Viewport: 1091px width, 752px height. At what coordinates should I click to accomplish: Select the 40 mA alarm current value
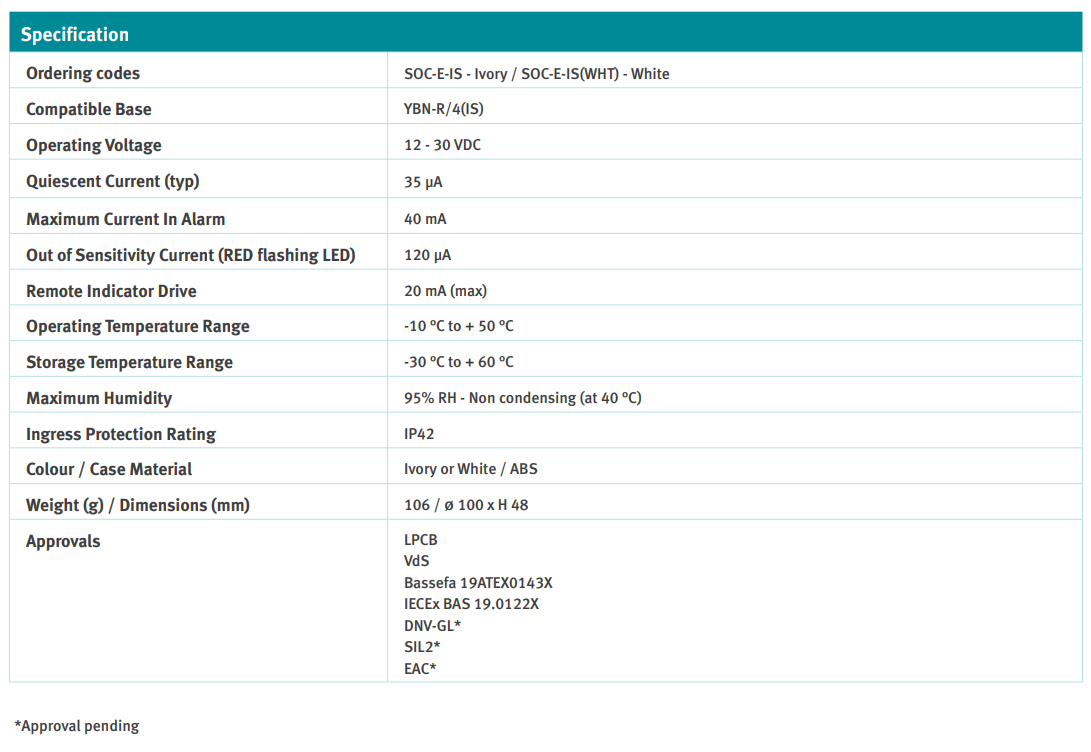click(x=425, y=219)
